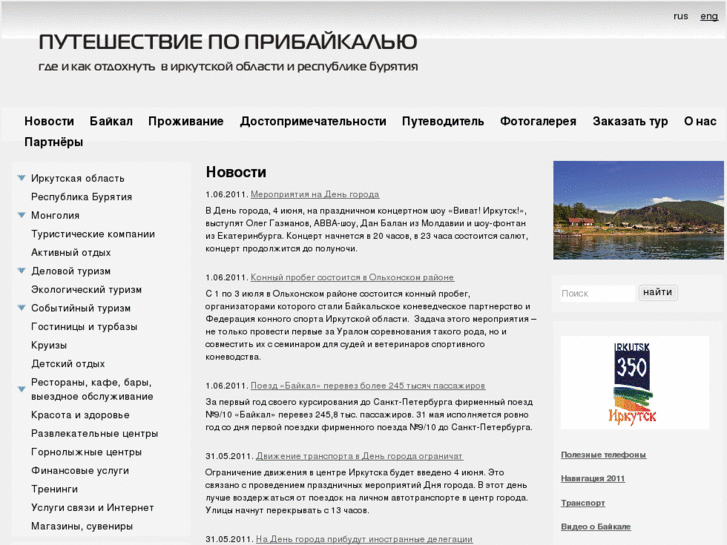Click the Поиск search input field
The image size is (727, 545).
(x=596, y=293)
